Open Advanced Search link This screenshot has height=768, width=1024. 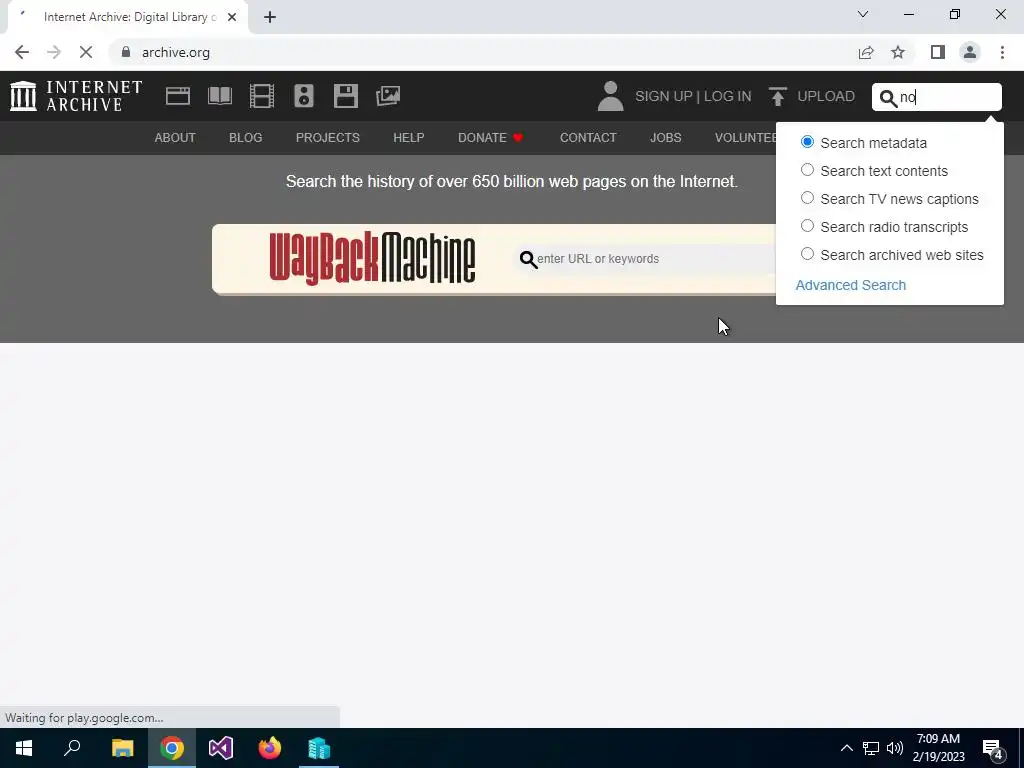click(850, 285)
